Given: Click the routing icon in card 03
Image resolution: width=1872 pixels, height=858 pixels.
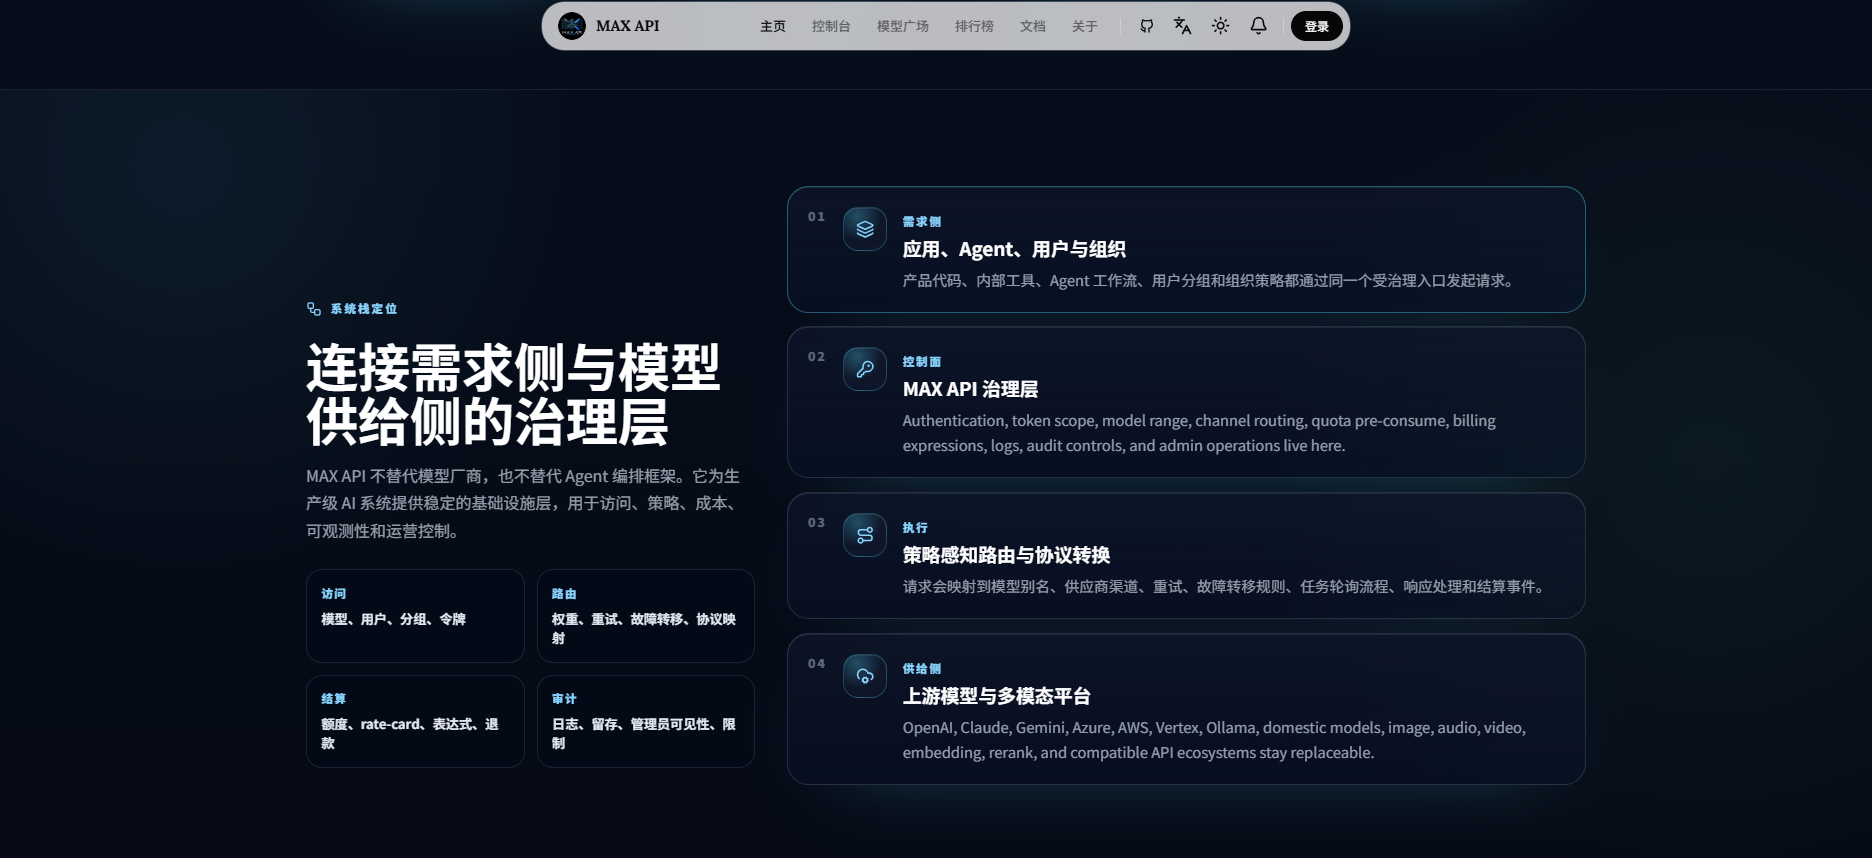Looking at the screenshot, I should point(865,535).
